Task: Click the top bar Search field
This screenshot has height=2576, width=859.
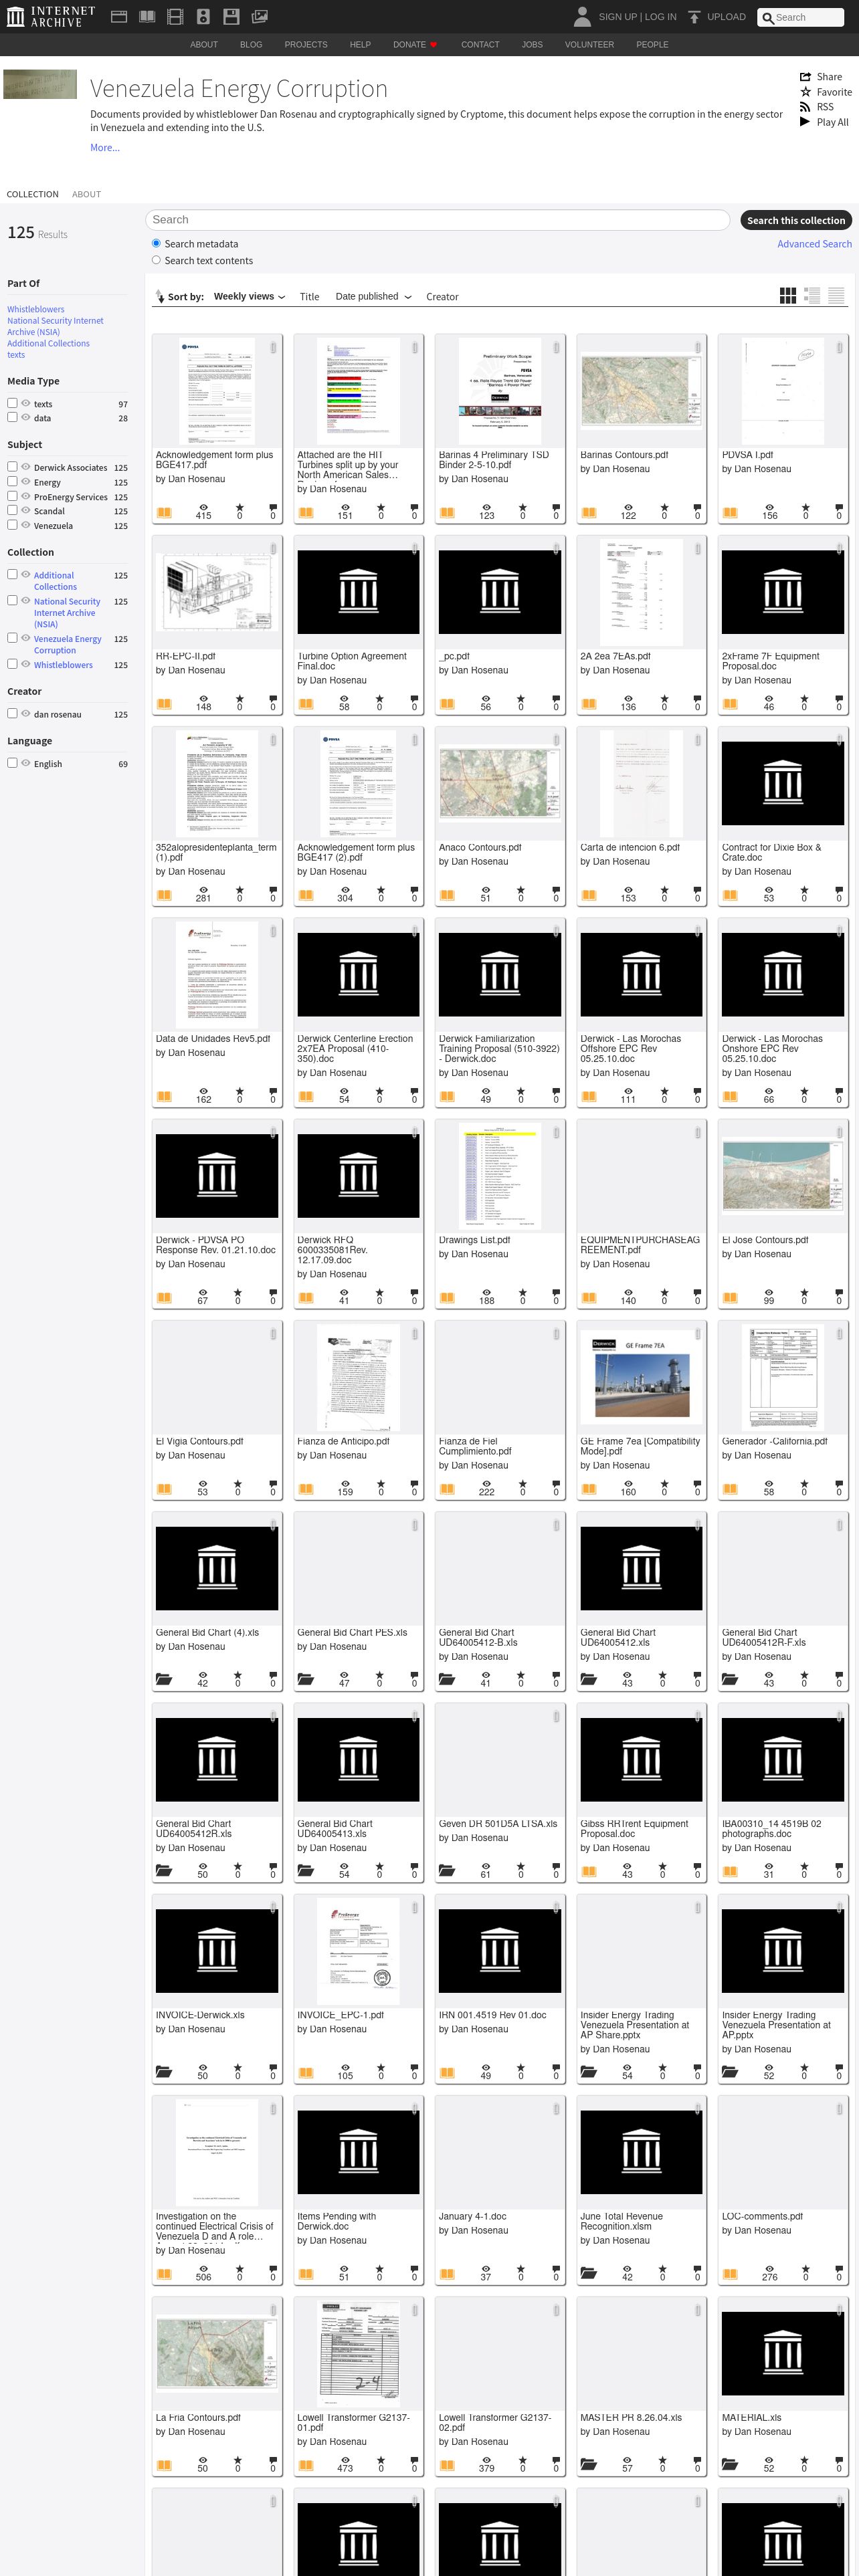Action: [800, 17]
